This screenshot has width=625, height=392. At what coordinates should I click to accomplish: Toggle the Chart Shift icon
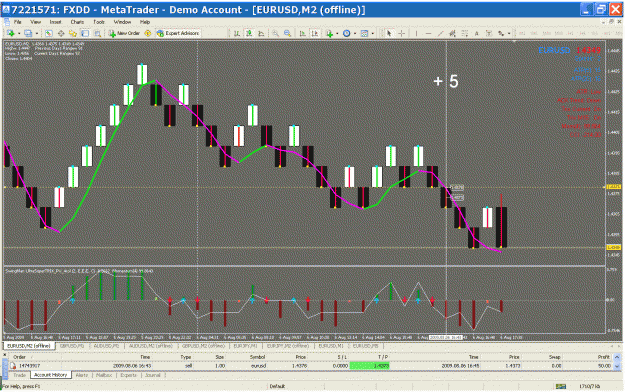click(315, 33)
